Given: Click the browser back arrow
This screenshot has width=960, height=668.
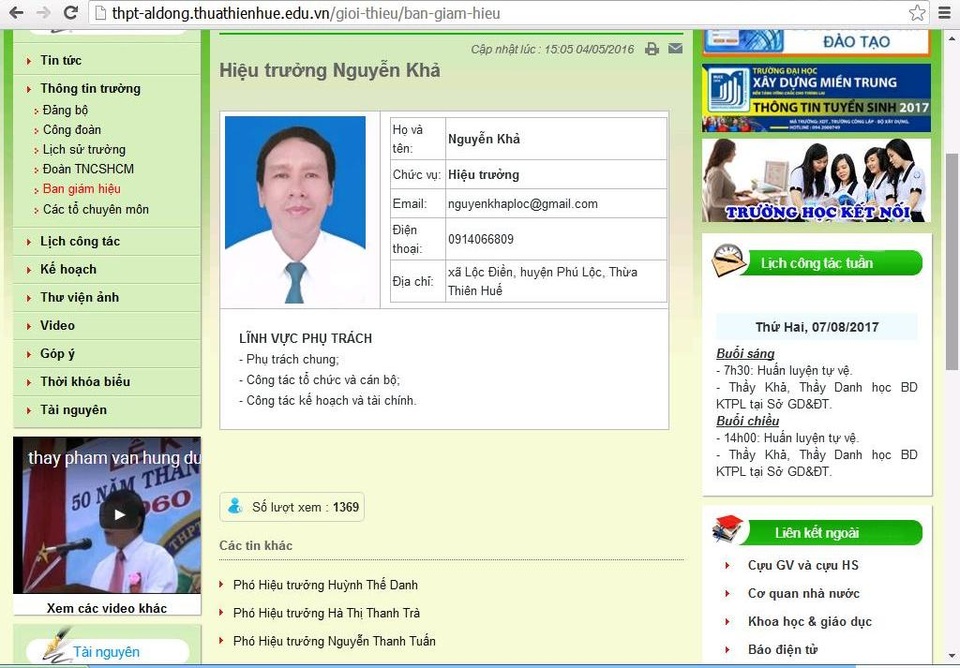Looking at the screenshot, I should (14, 13).
